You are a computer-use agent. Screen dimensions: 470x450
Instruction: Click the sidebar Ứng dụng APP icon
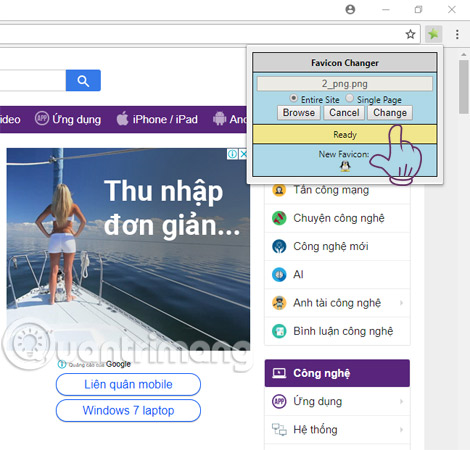[x=279, y=401]
